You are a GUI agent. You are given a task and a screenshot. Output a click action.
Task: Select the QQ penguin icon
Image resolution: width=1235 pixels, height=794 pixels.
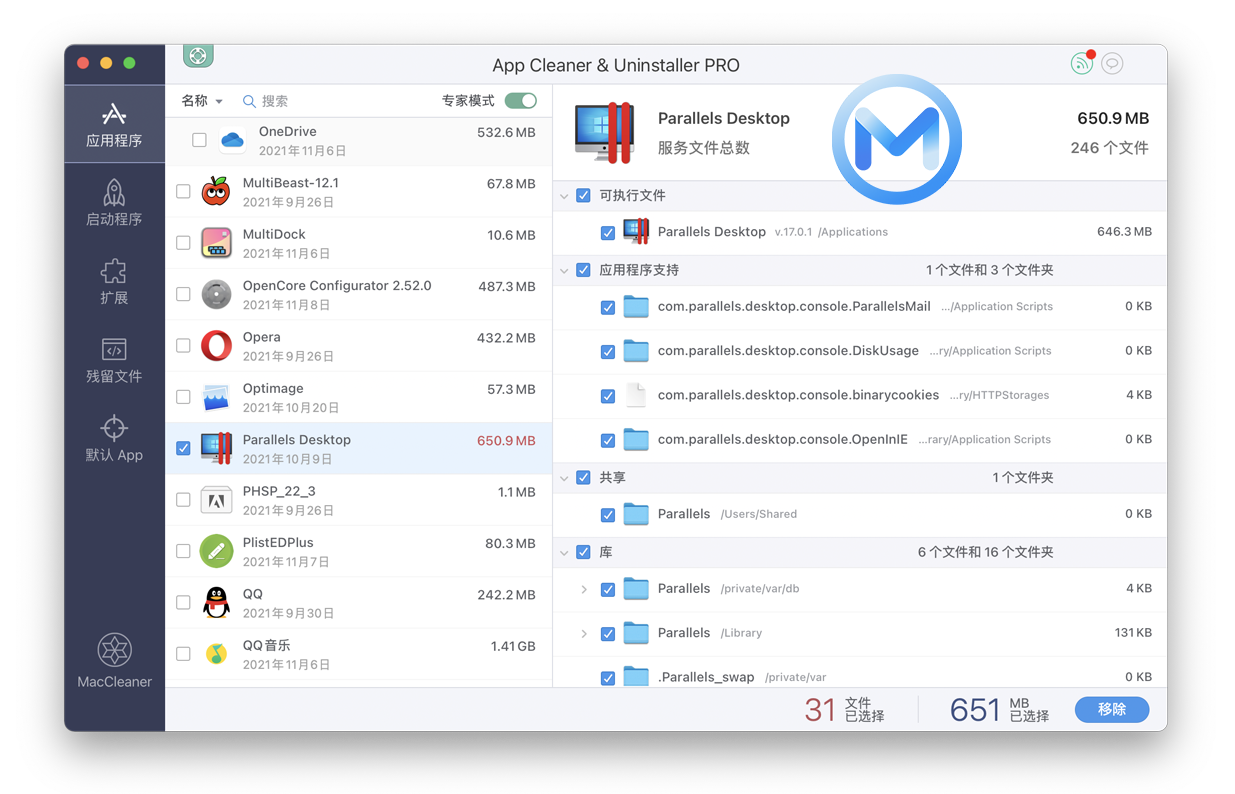(216, 603)
